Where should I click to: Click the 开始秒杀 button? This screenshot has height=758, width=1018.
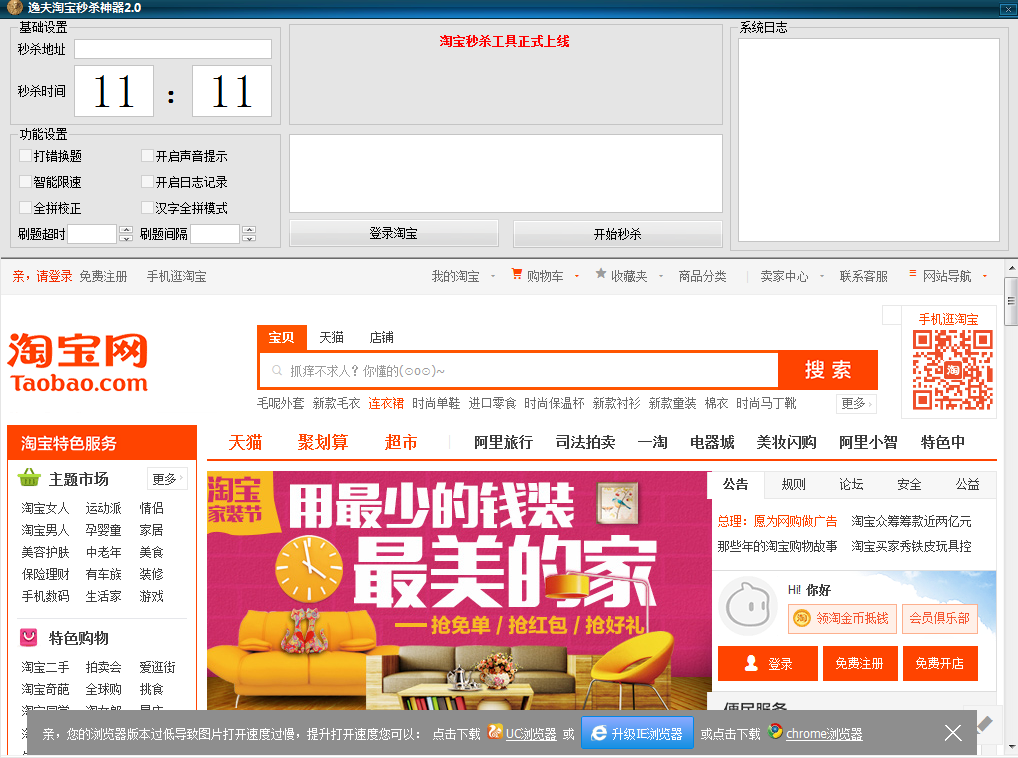coord(617,233)
